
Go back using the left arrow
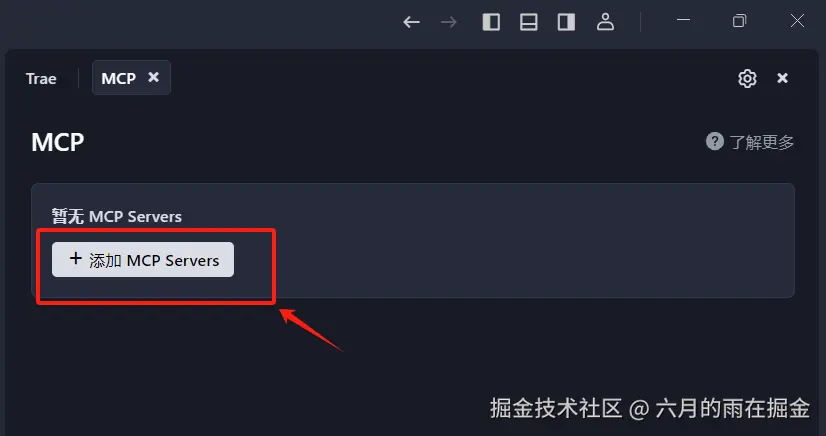[411, 22]
